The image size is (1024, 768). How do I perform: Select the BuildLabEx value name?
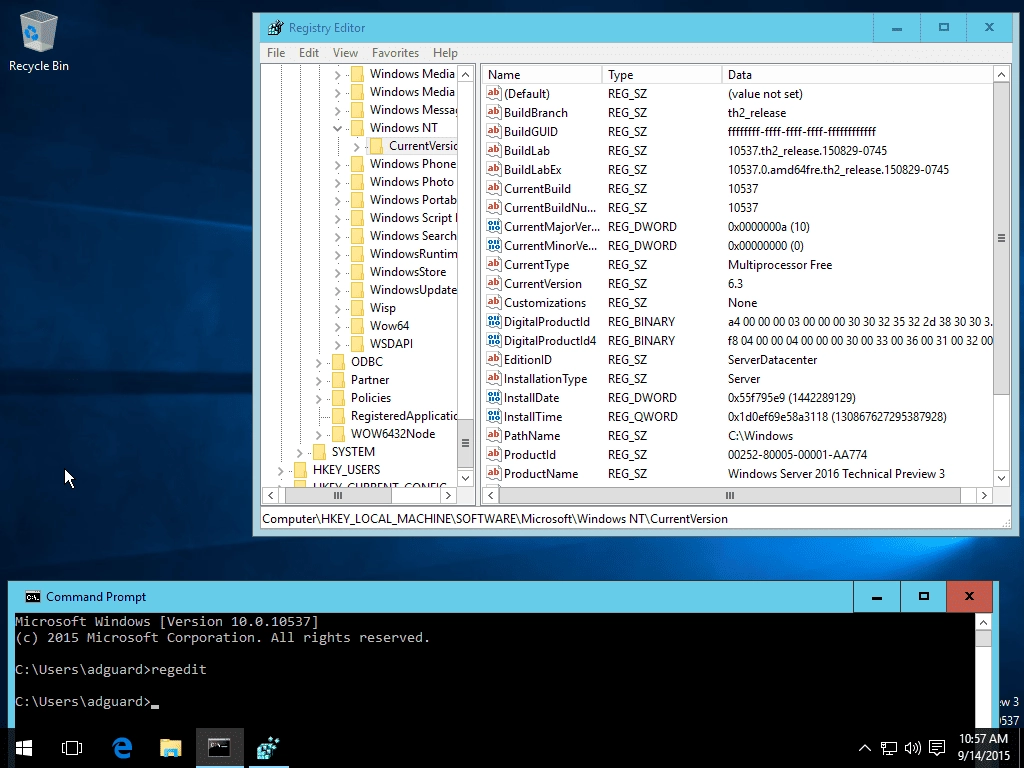click(x=532, y=170)
